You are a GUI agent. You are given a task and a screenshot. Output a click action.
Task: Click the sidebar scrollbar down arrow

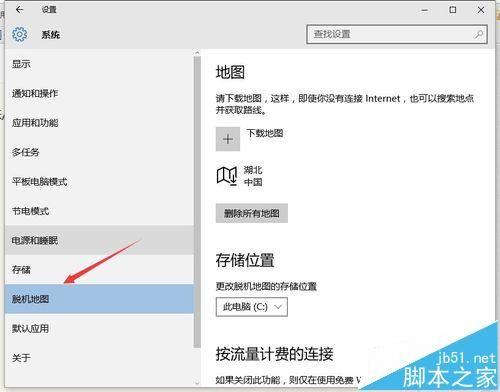[x=197, y=383]
